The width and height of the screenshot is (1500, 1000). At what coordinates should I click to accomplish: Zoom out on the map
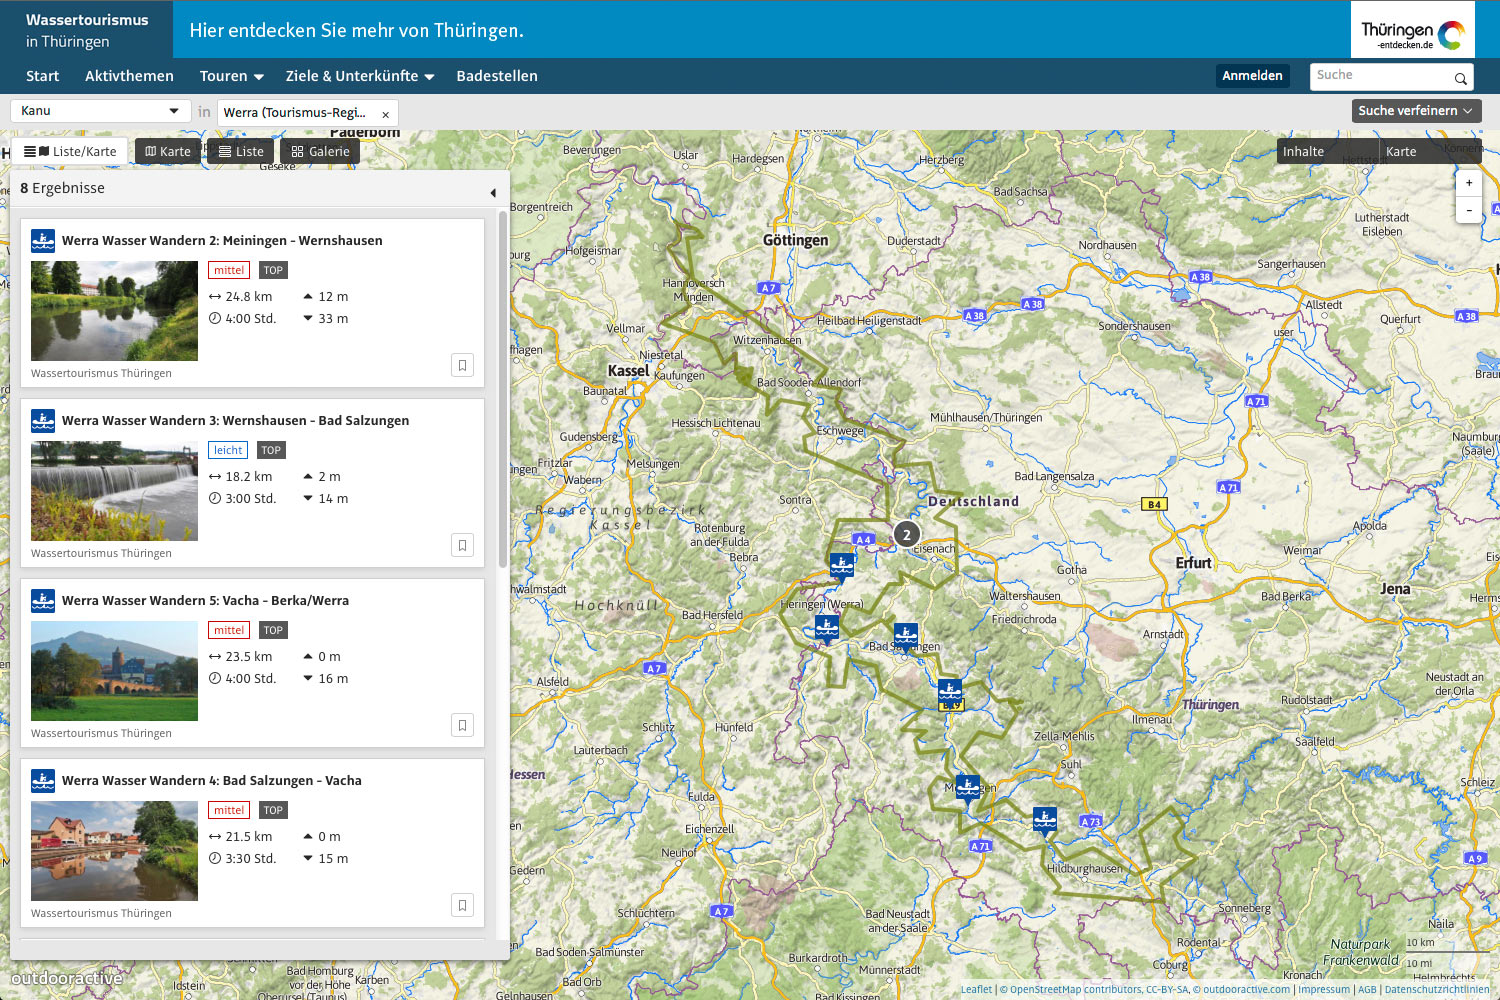click(1468, 210)
